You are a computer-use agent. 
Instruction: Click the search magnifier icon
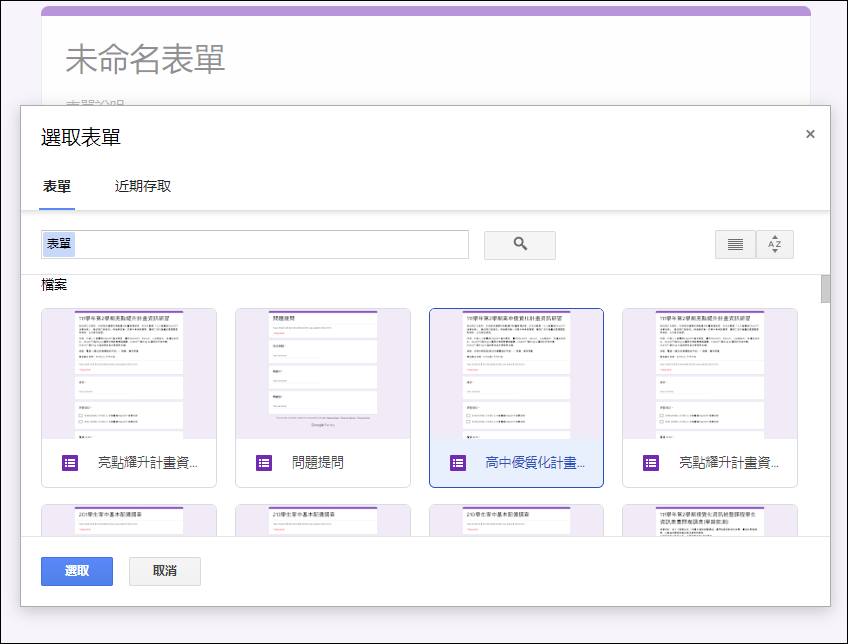coord(519,244)
